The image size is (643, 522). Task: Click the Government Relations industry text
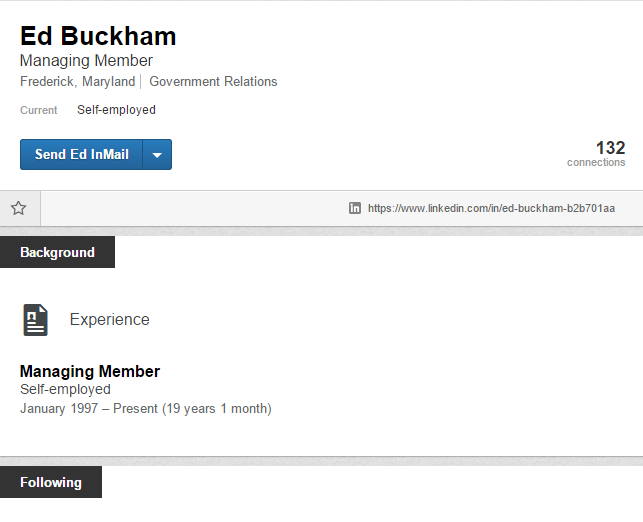(213, 82)
